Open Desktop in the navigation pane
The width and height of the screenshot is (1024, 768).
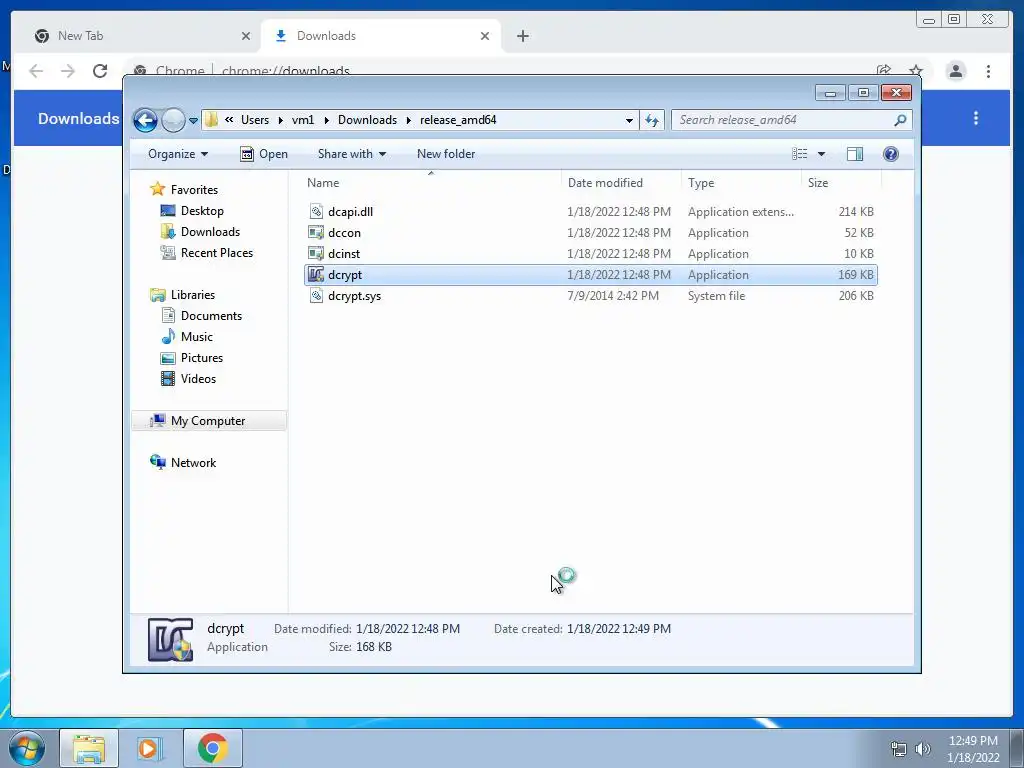tap(202, 211)
